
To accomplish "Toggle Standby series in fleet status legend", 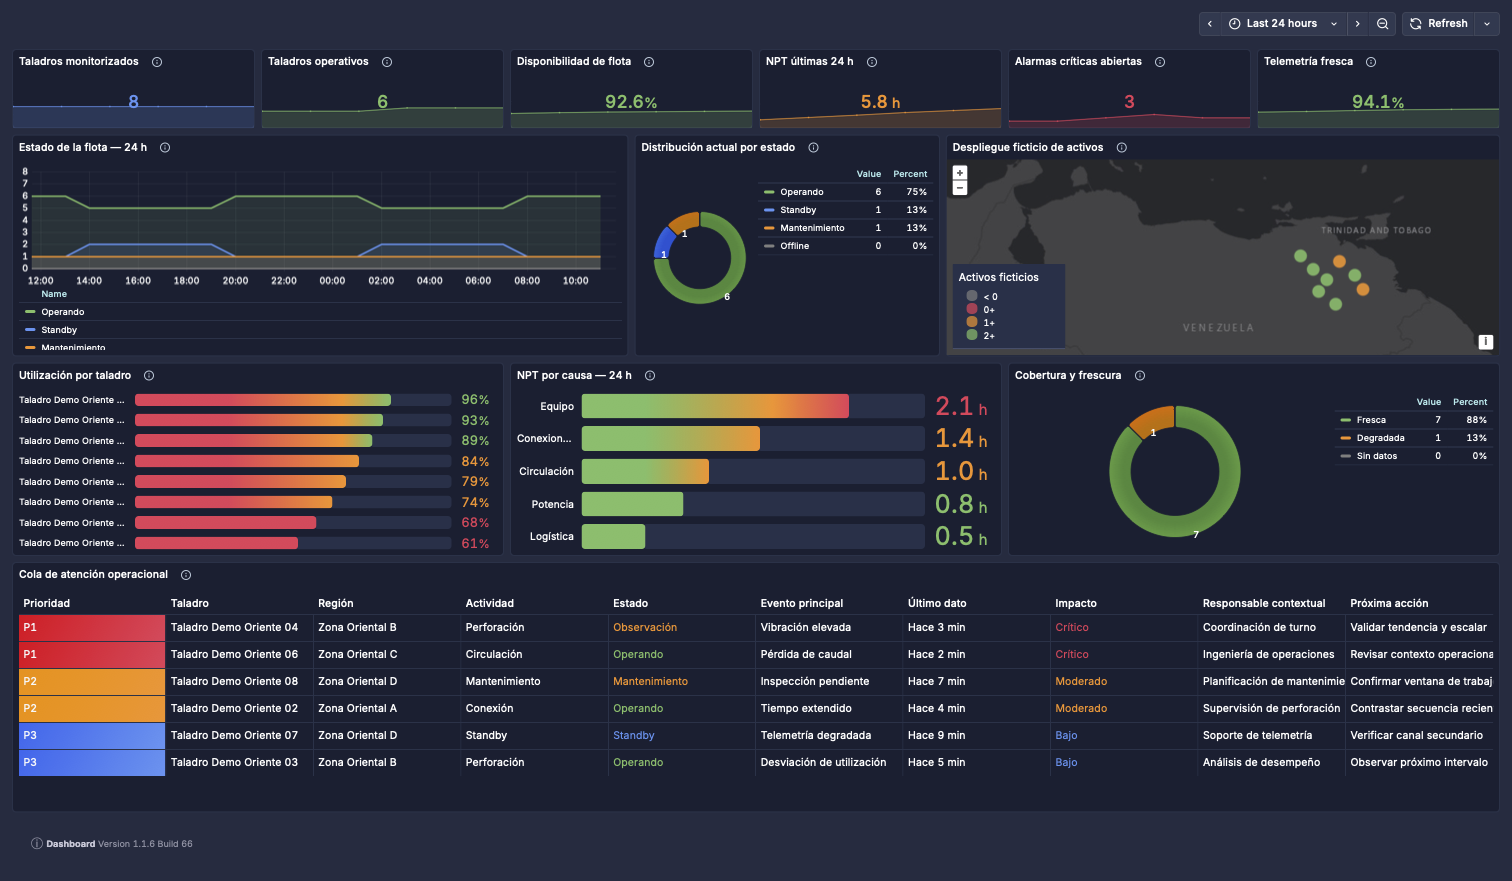I will click(58, 330).
